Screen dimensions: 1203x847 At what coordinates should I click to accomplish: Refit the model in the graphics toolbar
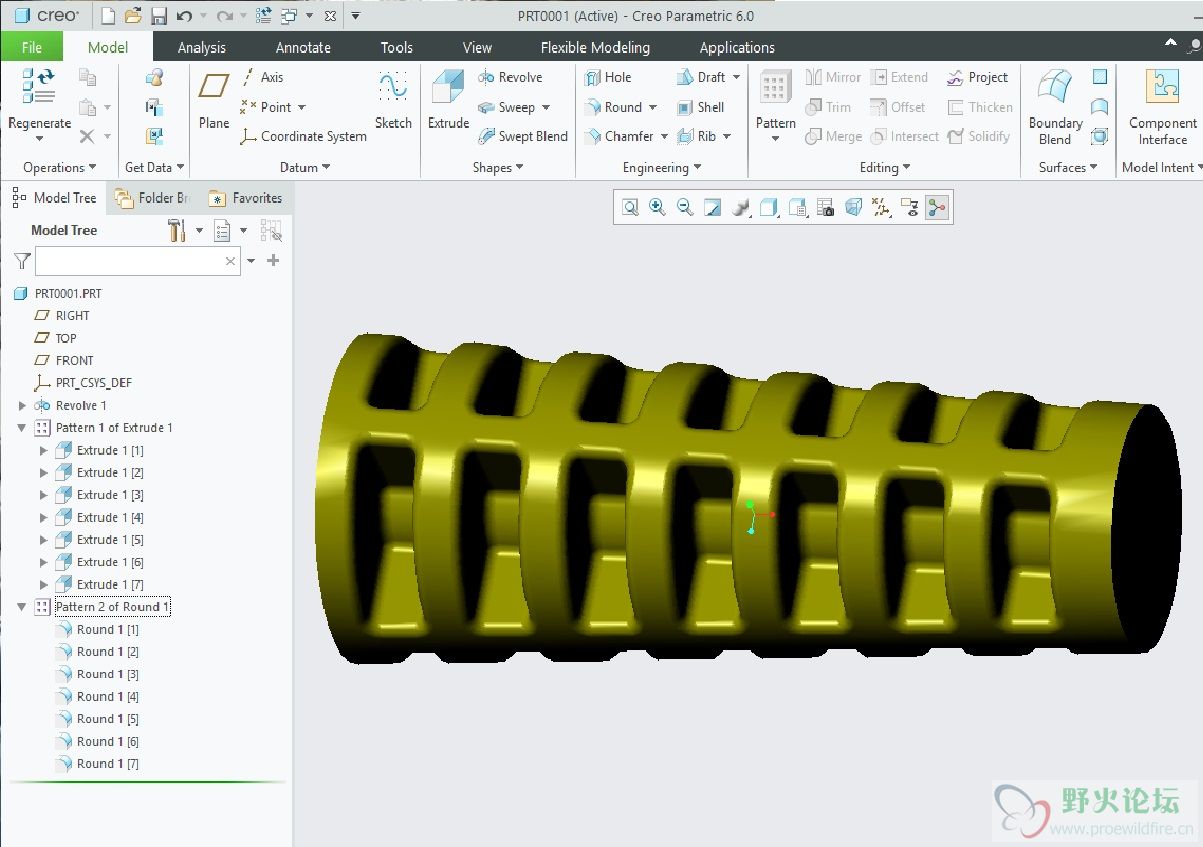(630, 207)
